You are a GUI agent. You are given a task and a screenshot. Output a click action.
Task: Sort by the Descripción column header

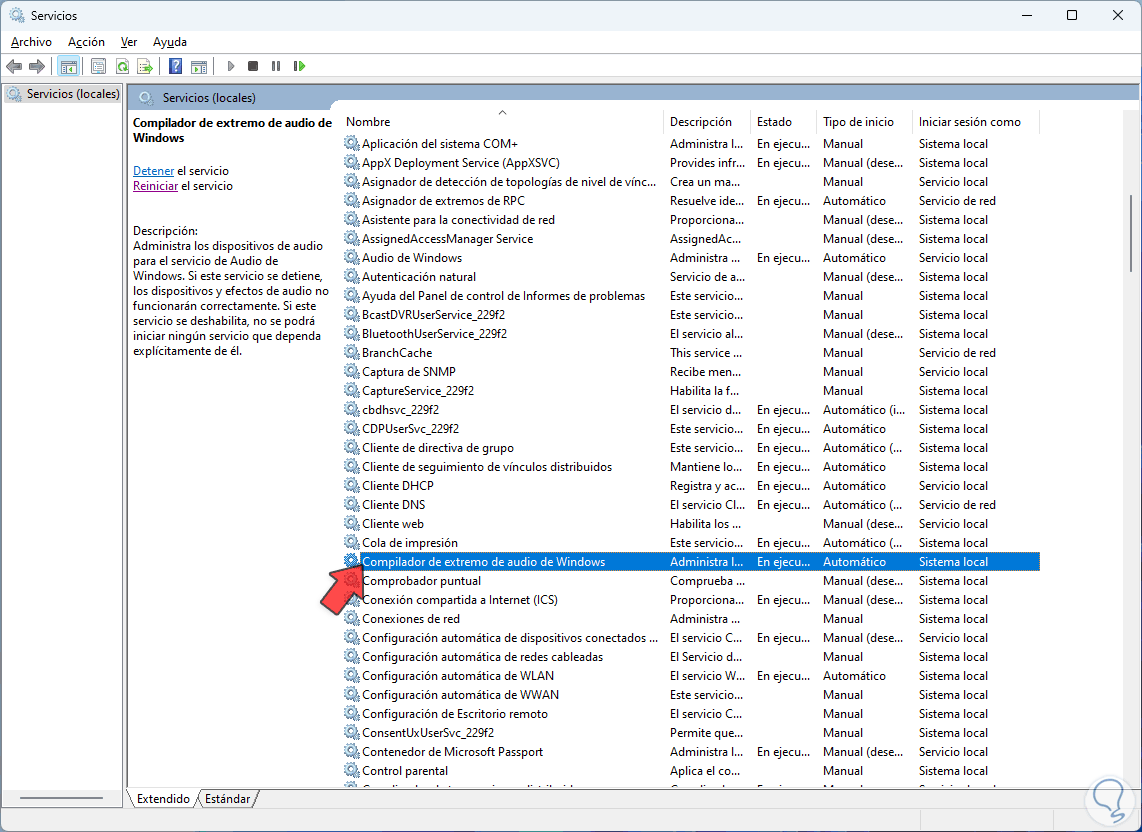(x=706, y=122)
